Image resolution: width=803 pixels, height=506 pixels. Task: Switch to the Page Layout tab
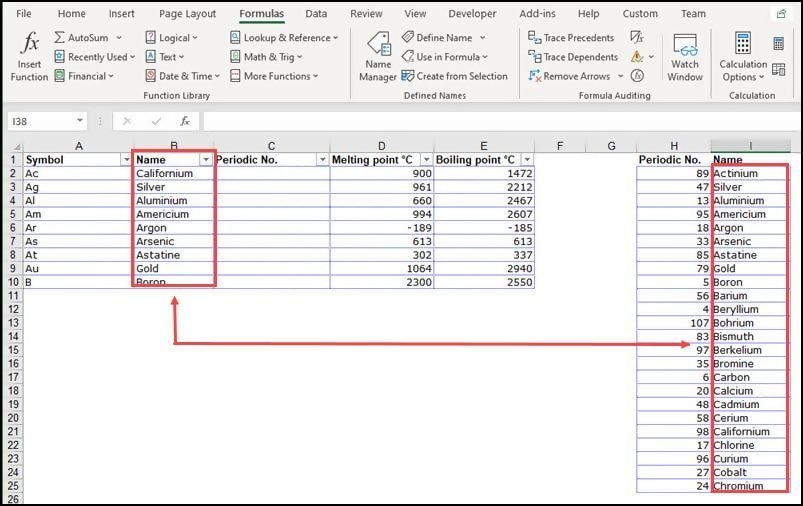187,14
